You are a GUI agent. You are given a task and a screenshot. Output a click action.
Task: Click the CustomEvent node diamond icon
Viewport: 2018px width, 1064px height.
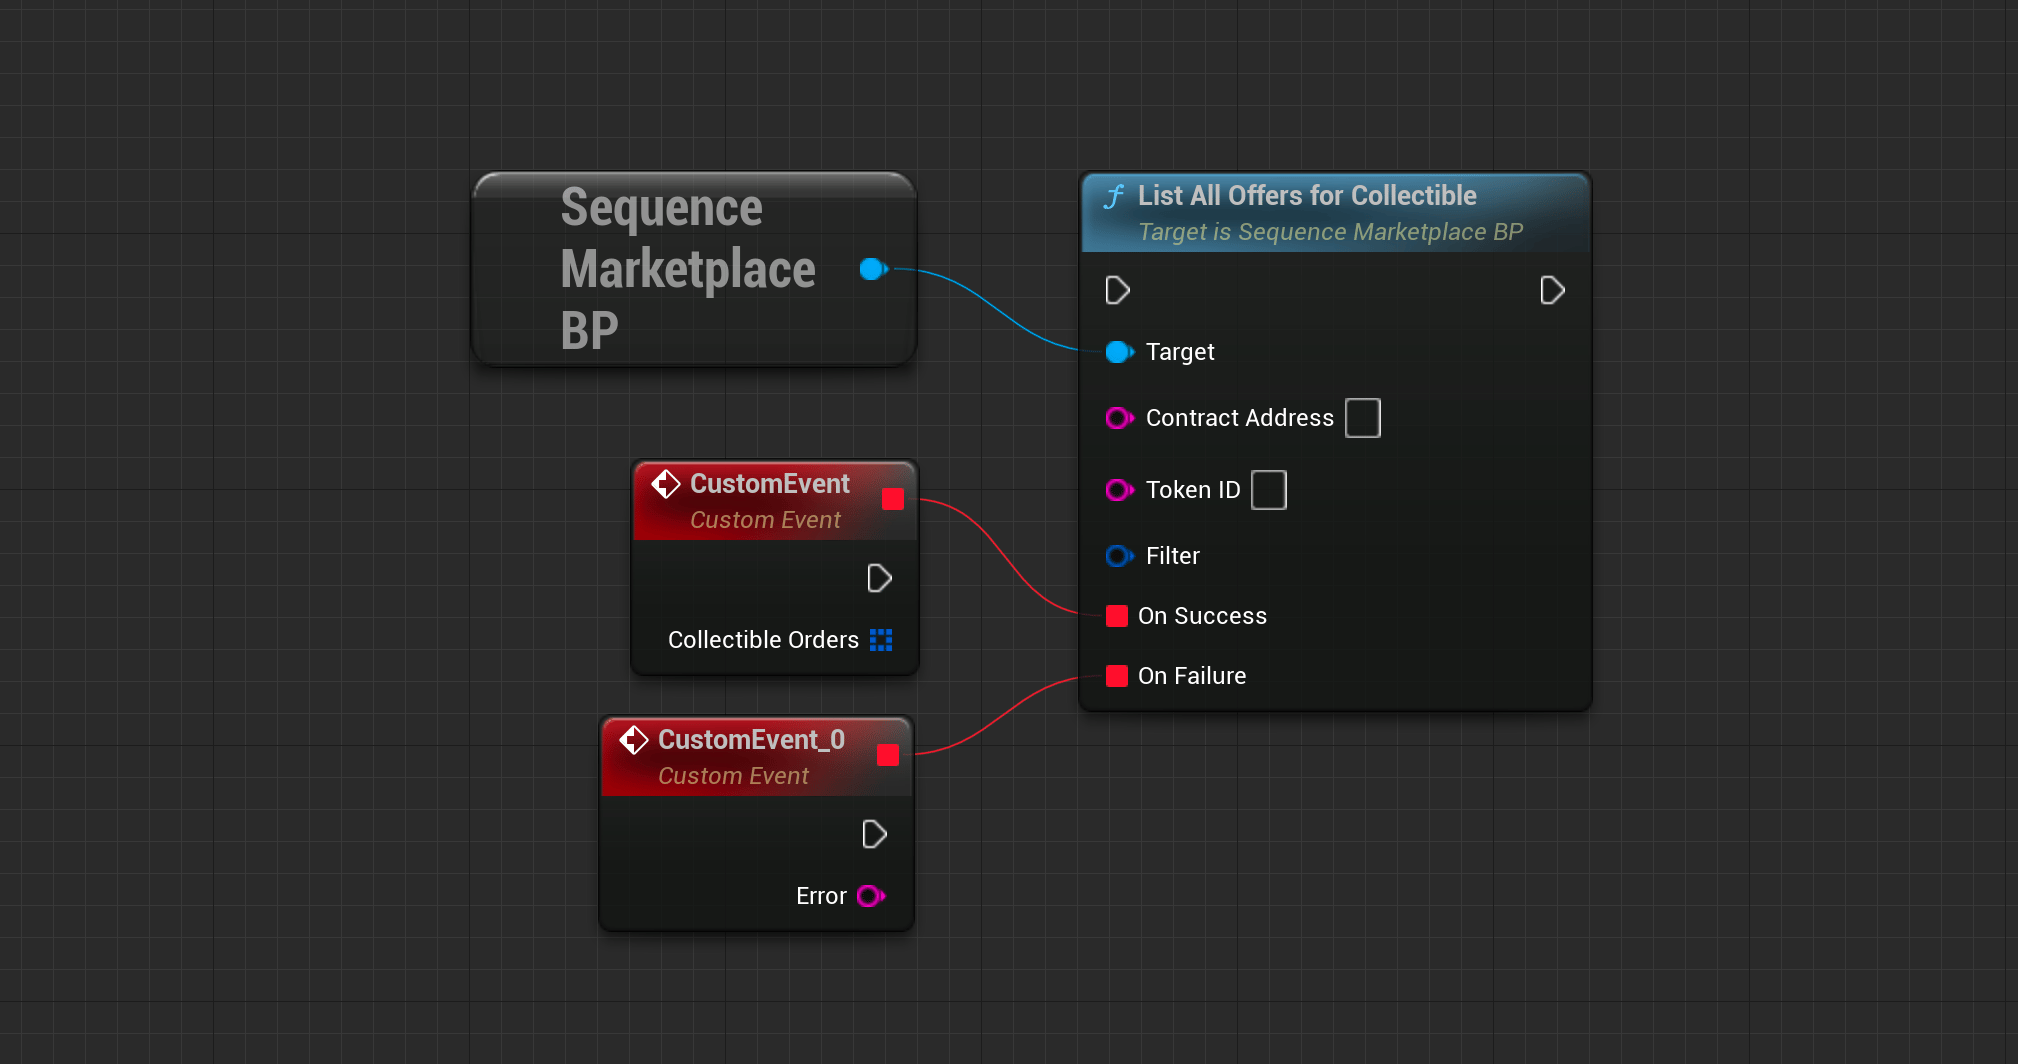click(666, 484)
